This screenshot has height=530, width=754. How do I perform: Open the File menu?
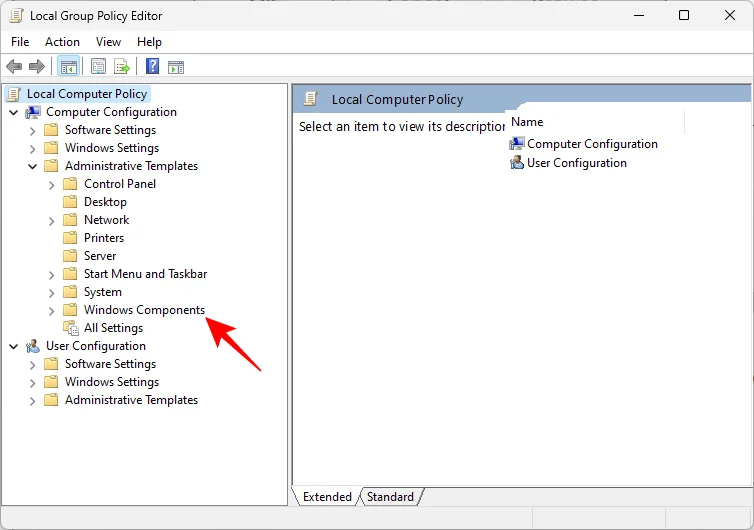click(x=20, y=42)
